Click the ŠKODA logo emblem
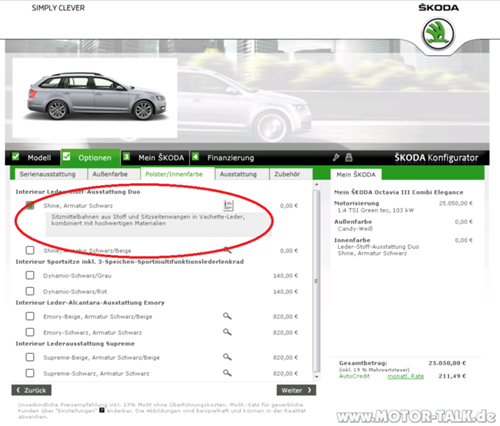Screen dimensions: 500x426 438,34
